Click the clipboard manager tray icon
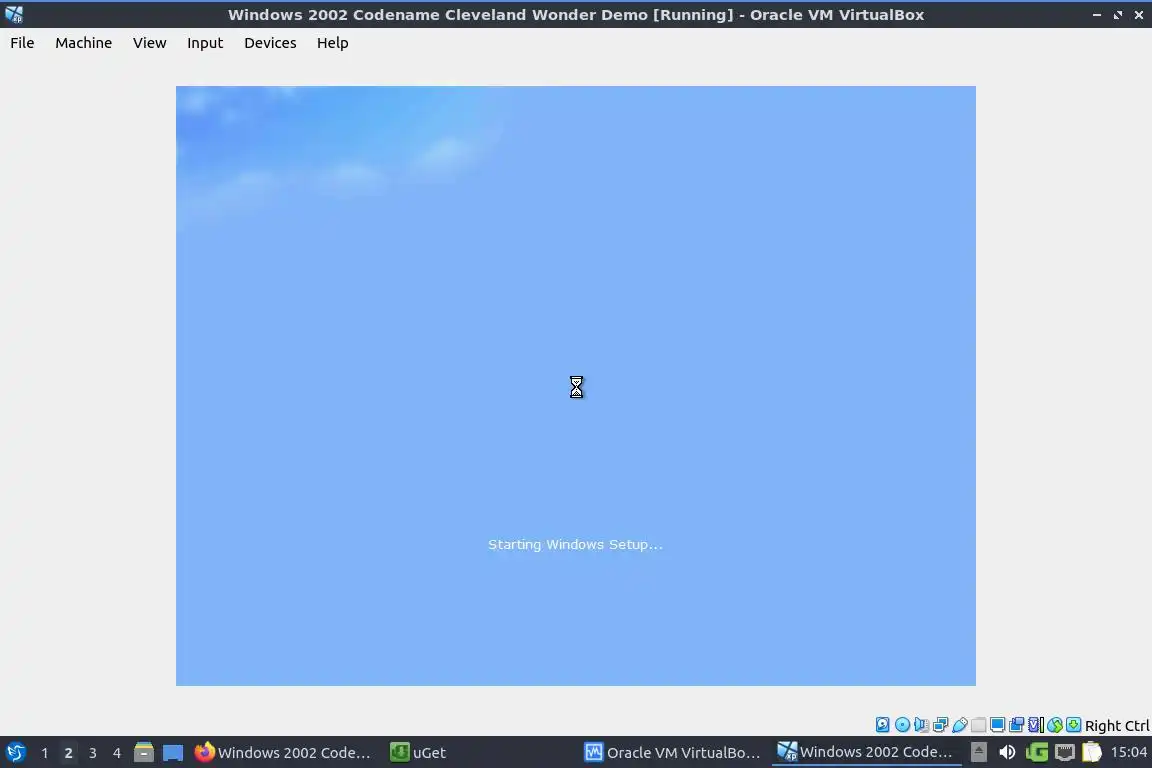Screen dimensions: 1152x768 pyautogui.click(x=1092, y=752)
